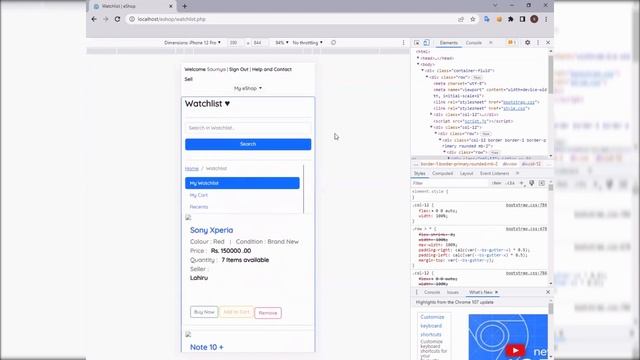Screen dimensions: 640x360
Task: Toggle the device toolbar icon in DevTools
Action: click(426, 42)
